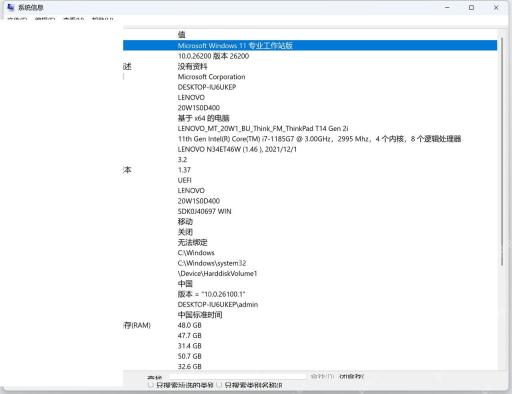The height and width of the screenshot is (394, 512).
Task: Select the 没有资料 value
Action: 192,66
